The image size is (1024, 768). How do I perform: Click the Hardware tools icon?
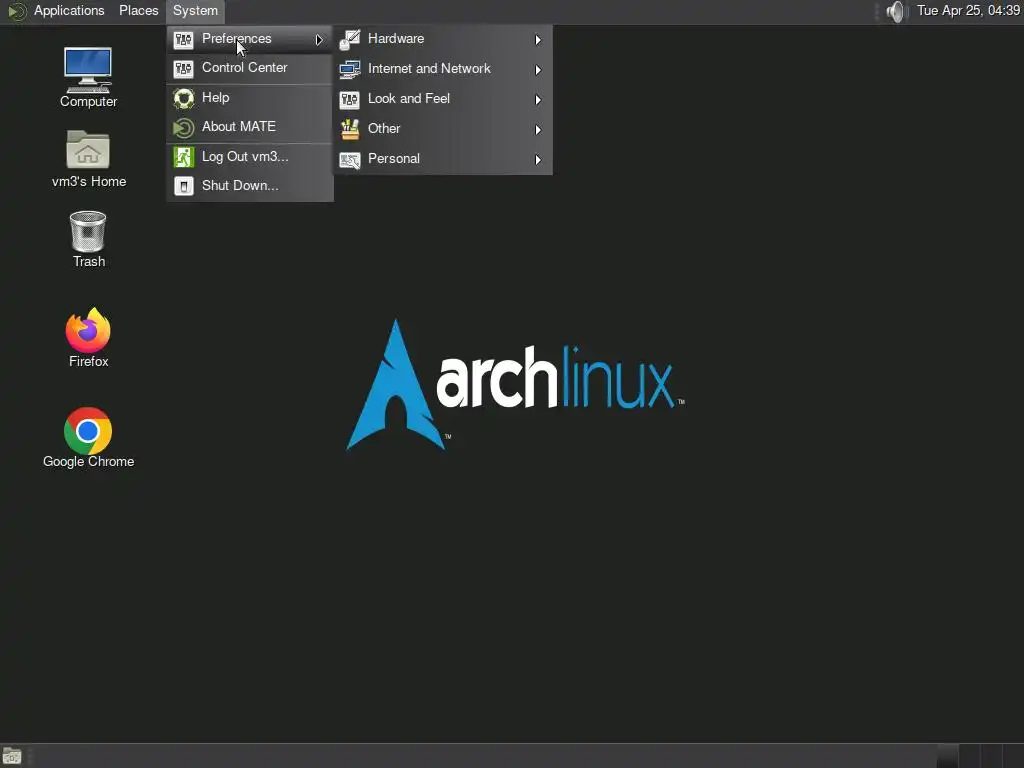pos(350,40)
